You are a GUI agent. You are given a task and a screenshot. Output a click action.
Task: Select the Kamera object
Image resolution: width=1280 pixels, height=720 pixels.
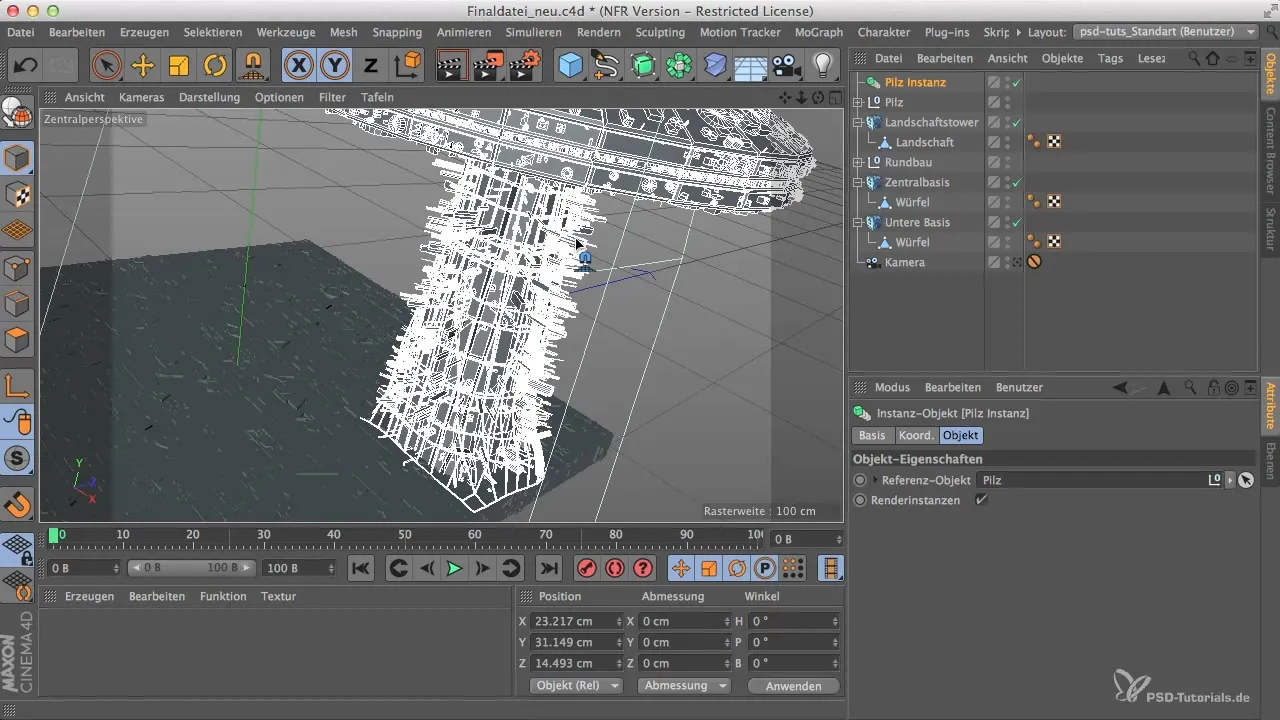[905, 262]
